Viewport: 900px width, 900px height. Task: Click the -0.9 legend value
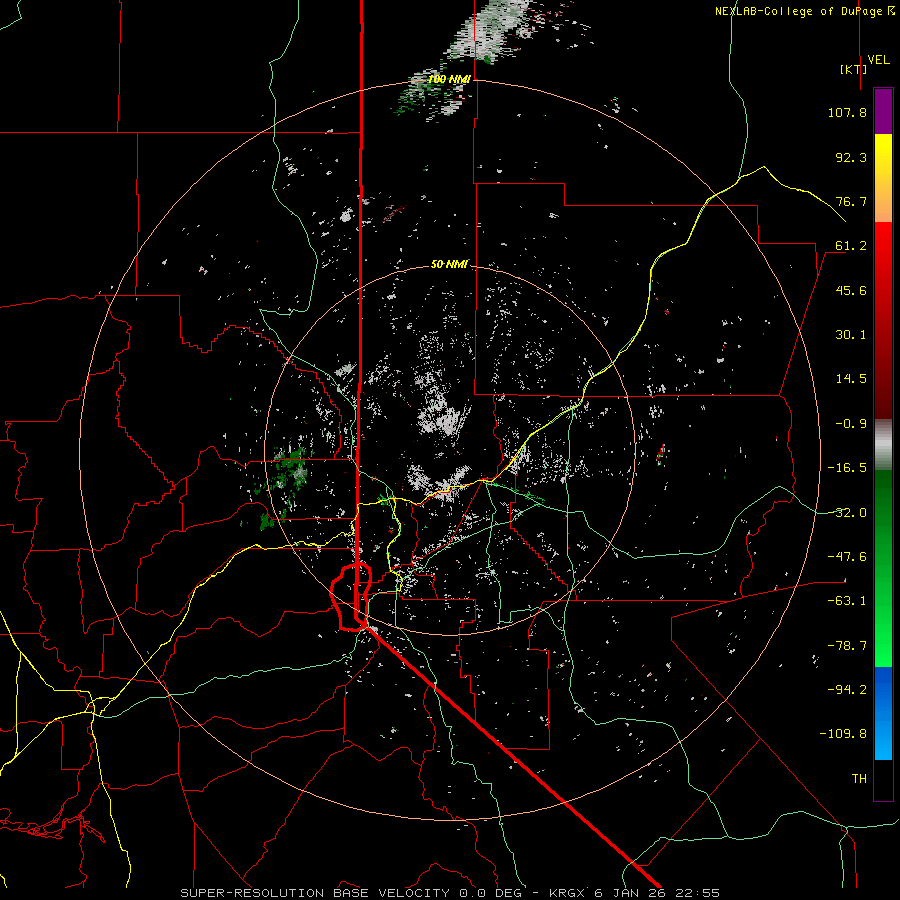pyautogui.click(x=851, y=424)
